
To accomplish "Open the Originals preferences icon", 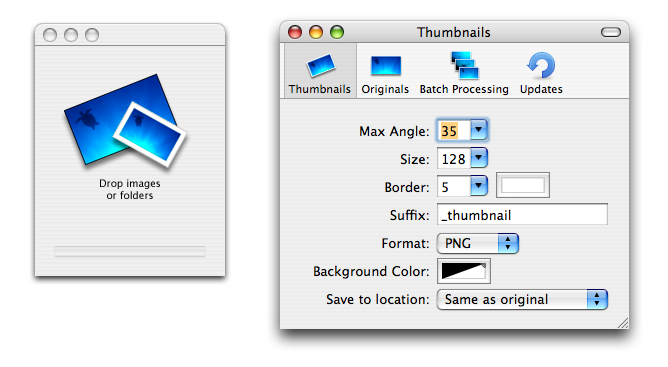I will (x=386, y=65).
